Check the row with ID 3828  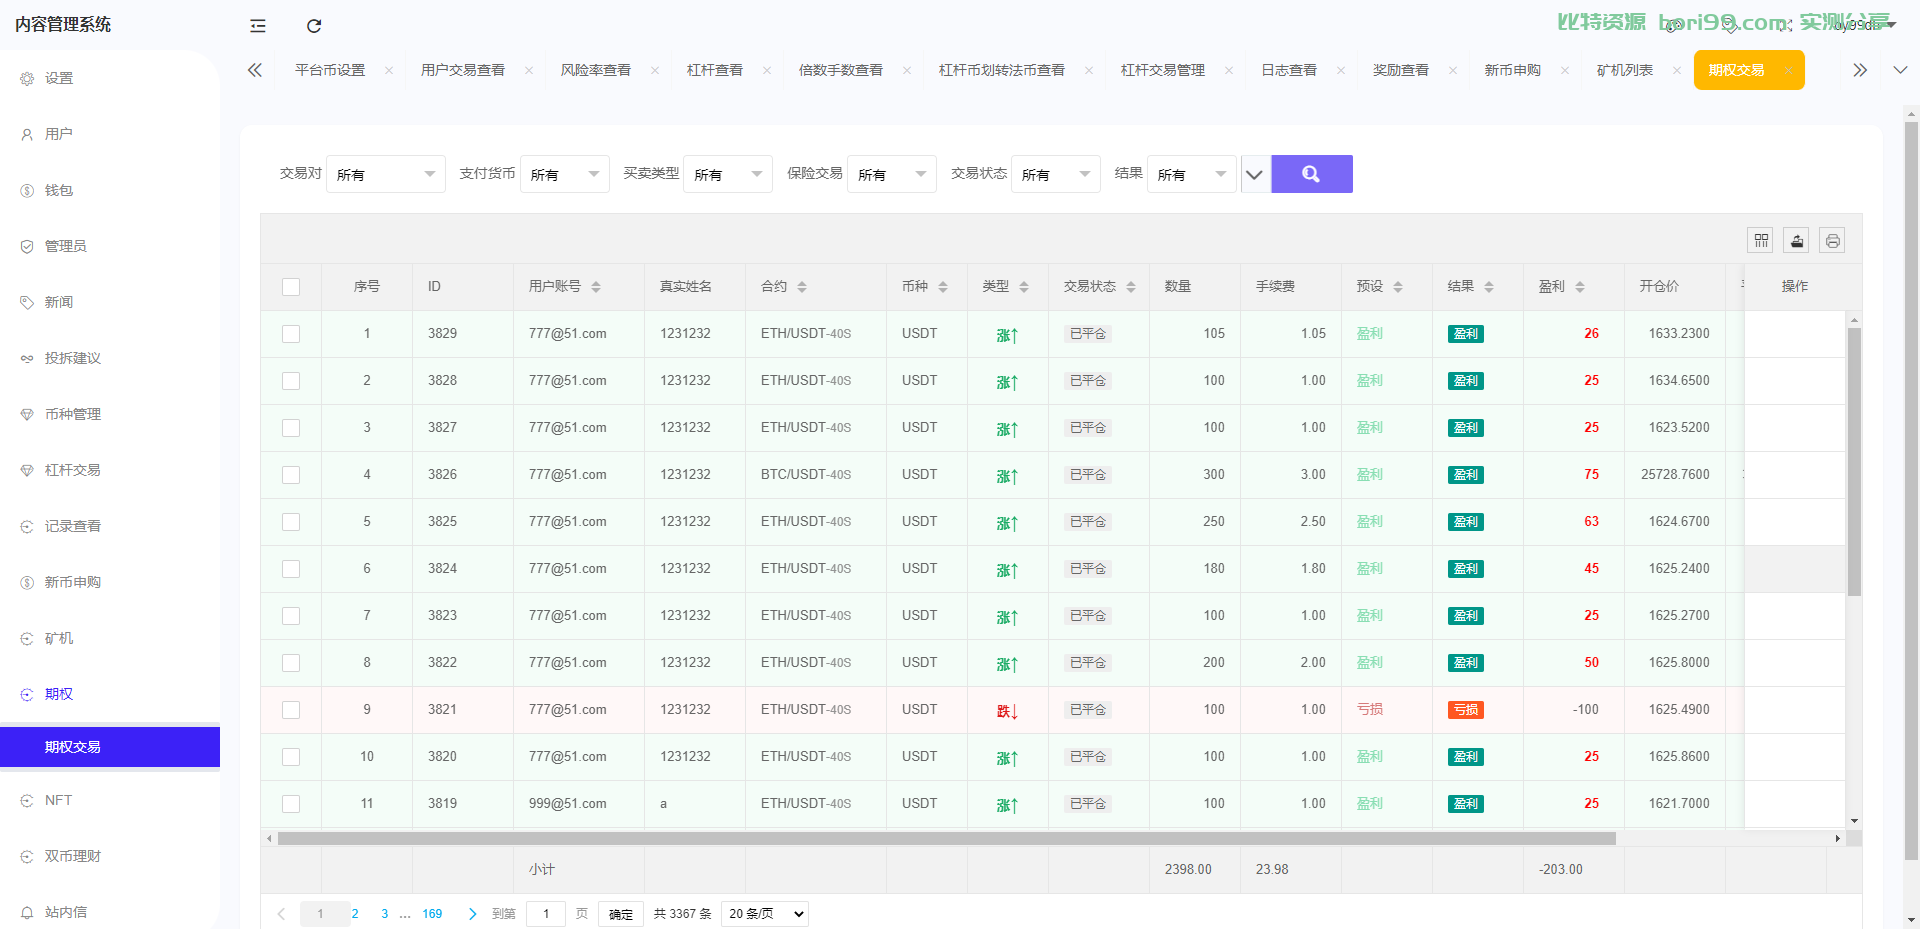click(x=291, y=381)
